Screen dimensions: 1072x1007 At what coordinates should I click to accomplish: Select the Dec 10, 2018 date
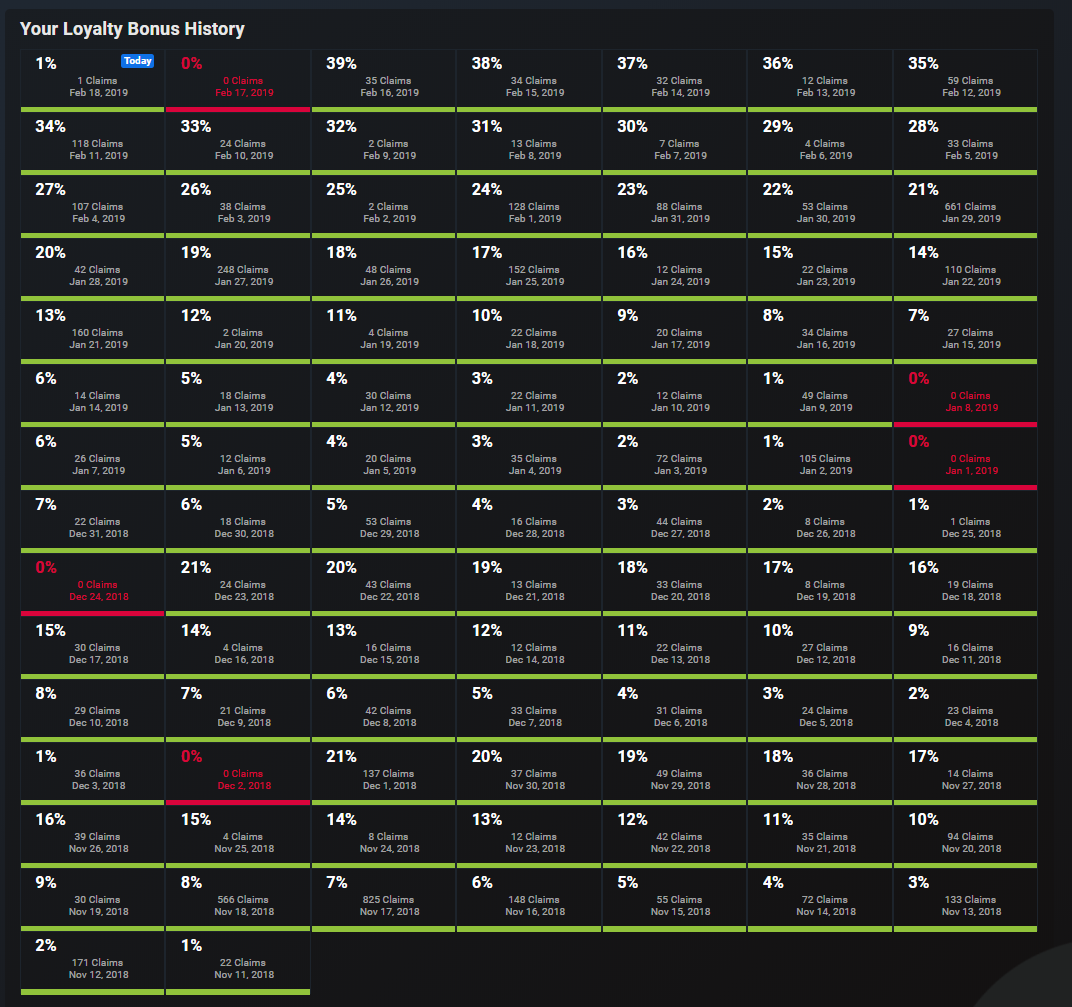[x=98, y=723]
